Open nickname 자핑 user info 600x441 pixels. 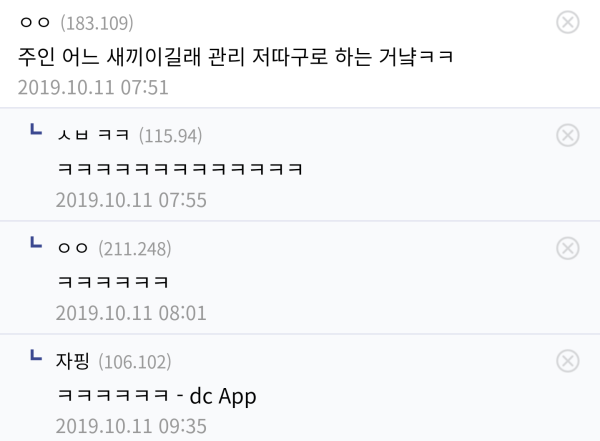[x=73, y=361]
